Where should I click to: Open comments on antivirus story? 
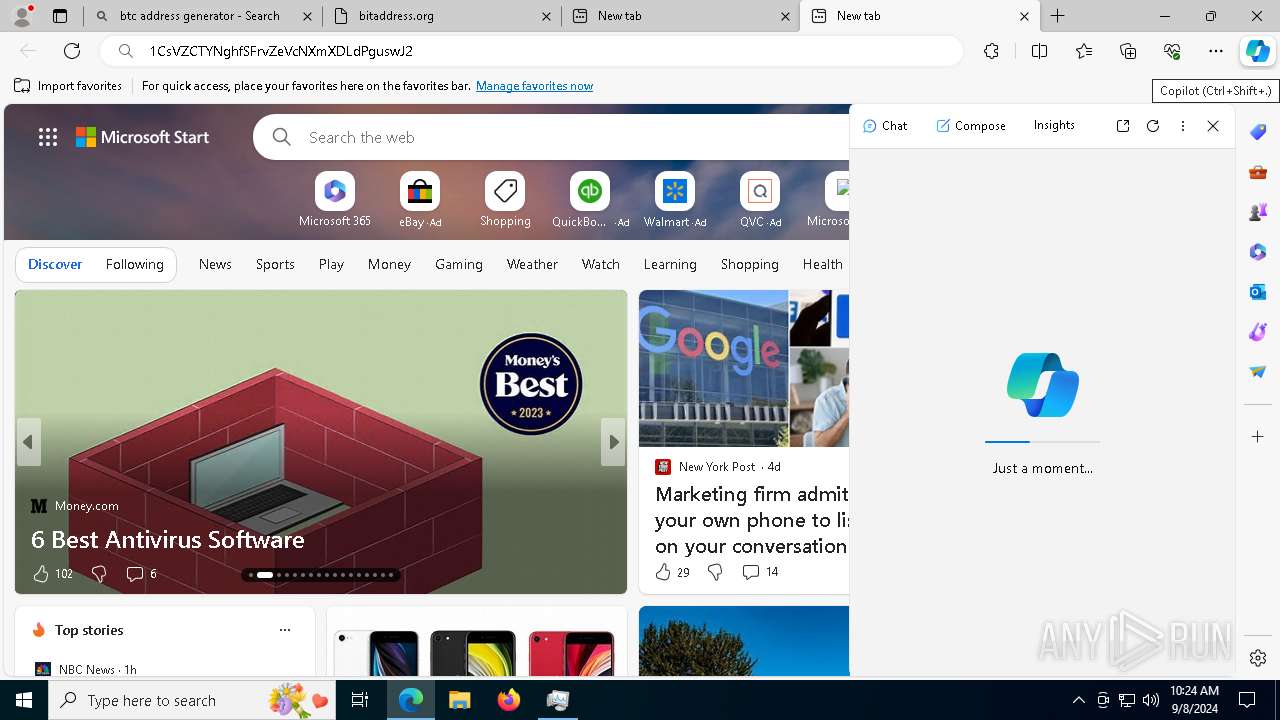pyautogui.click(x=141, y=574)
